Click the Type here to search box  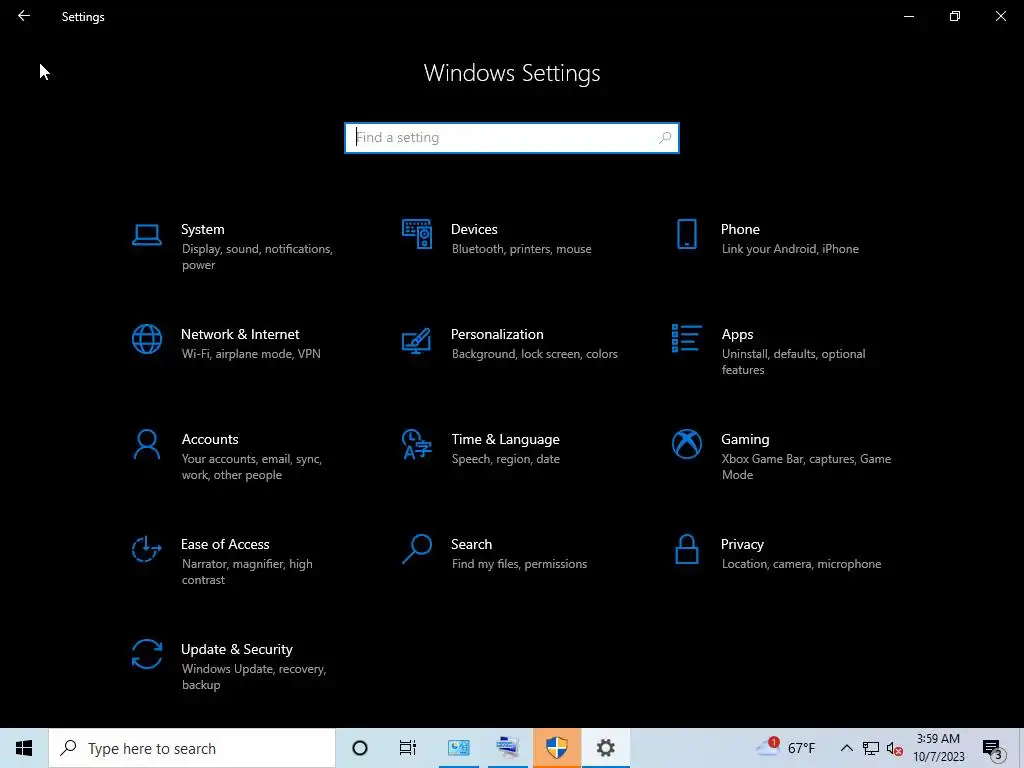[x=192, y=748]
